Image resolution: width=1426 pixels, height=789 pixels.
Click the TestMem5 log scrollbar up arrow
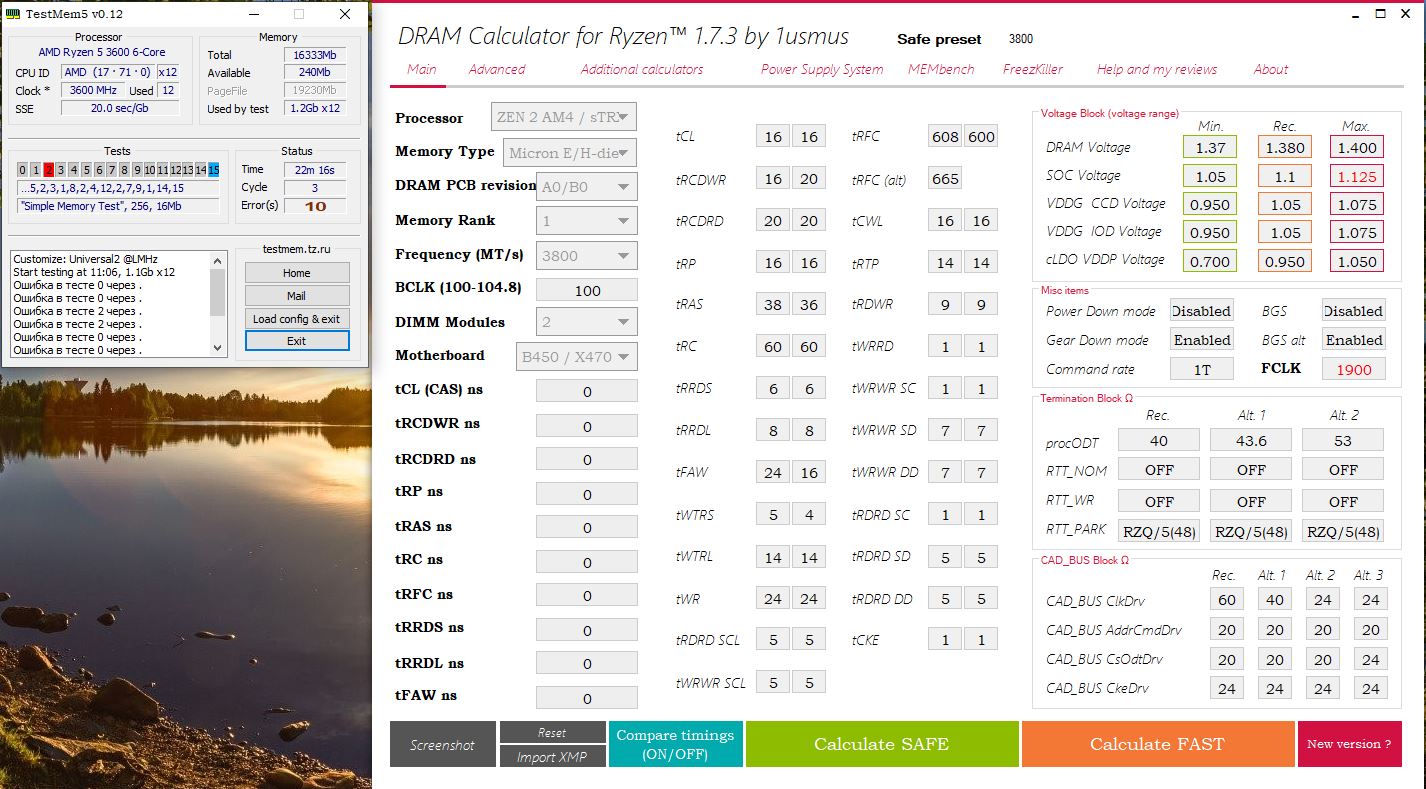pos(219,260)
